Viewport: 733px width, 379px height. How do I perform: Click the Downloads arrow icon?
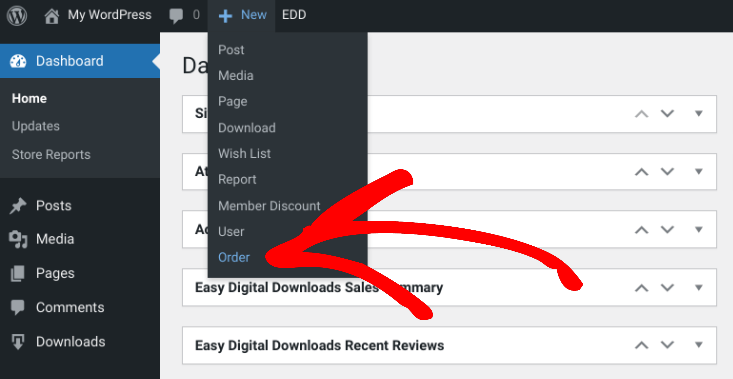click(x=18, y=342)
